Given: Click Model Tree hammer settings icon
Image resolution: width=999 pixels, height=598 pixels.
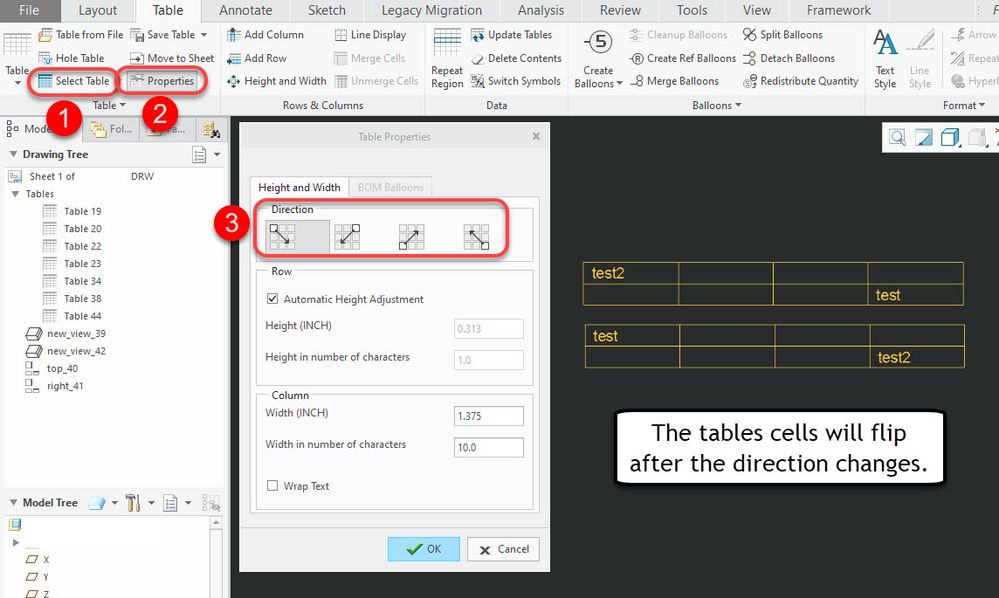Looking at the screenshot, I should [133, 503].
